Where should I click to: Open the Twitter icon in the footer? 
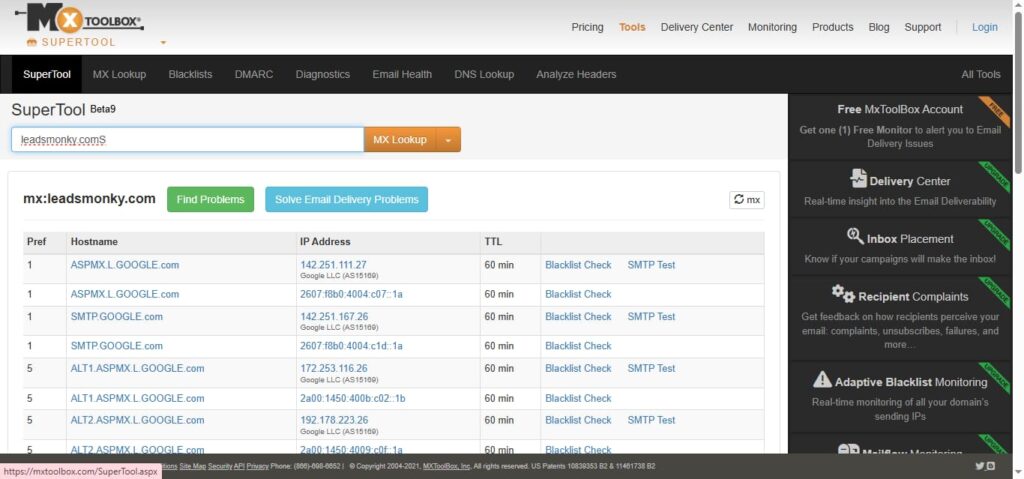pos(979,466)
